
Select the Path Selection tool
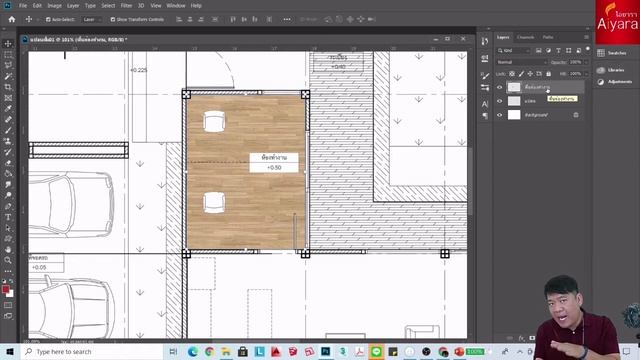pos(8,228)
